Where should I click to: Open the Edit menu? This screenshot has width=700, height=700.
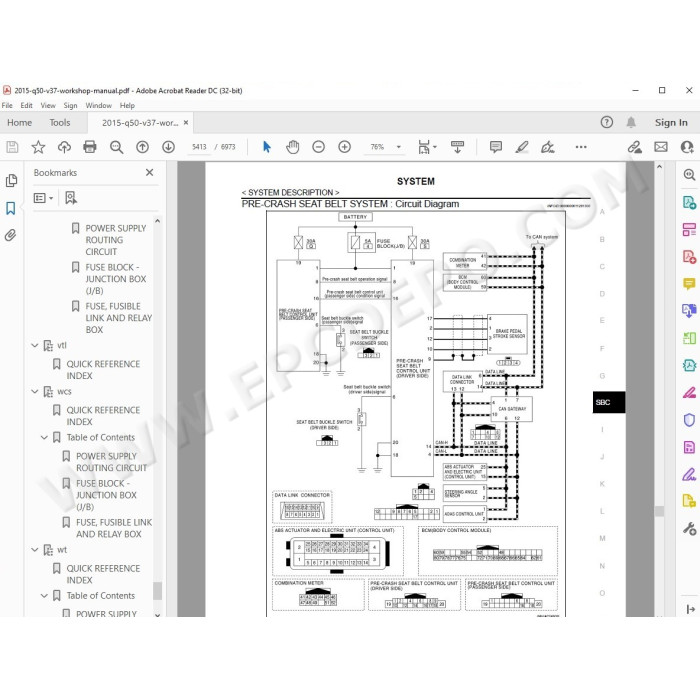pyautogui.click(x=26, y=105)
